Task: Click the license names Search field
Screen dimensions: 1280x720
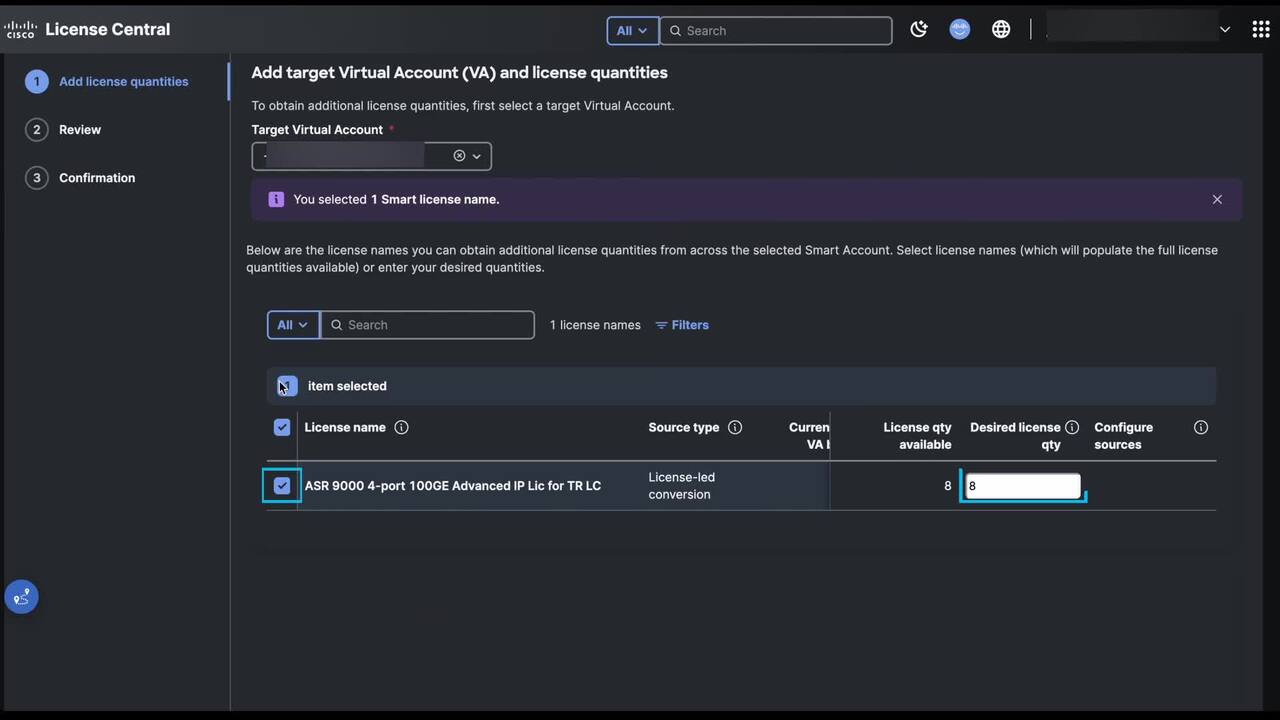Action: [x=428, y=325]
